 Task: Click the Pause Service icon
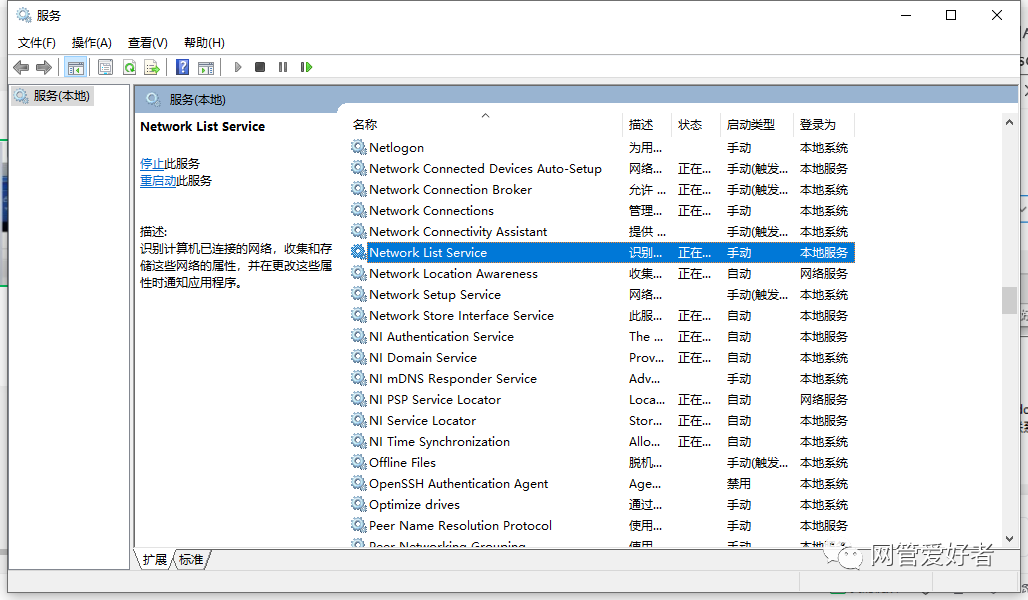(x=283, y=67)
